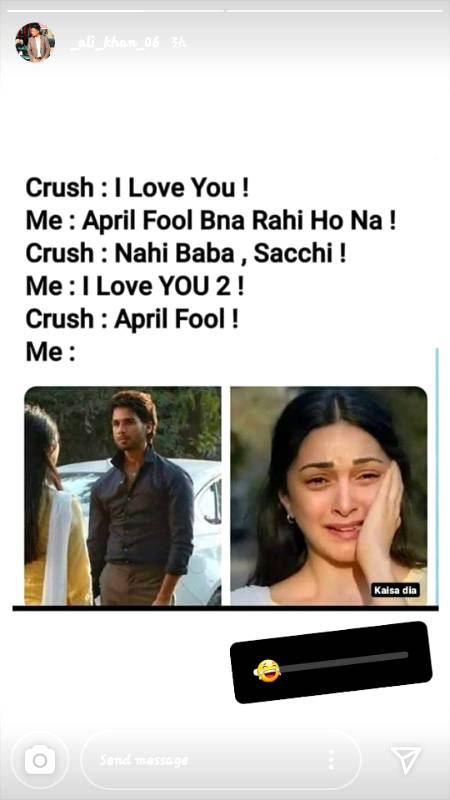Open the camera icon beside the message box
This screenshot has height=800, width=450.
[x=40, y=761]
